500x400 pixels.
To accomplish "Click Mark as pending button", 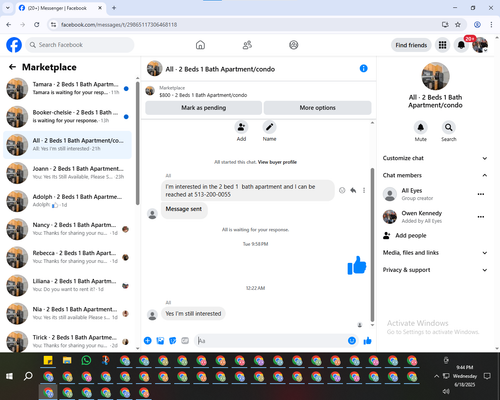I will click(x=204, y=108).
